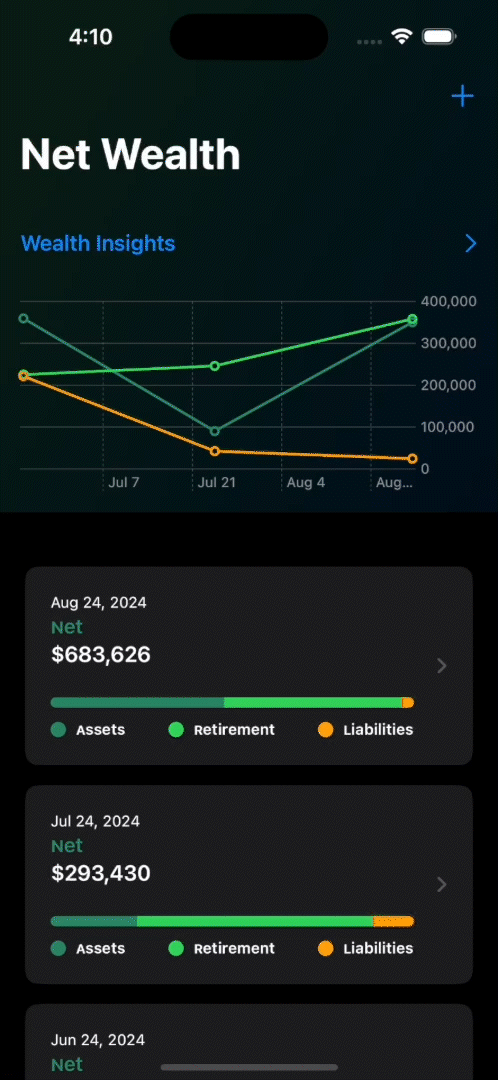Select the $683,626 net wealth card
Image resolution: width=498 pixels, height=1080 pixels.
(x=249, y=665)
